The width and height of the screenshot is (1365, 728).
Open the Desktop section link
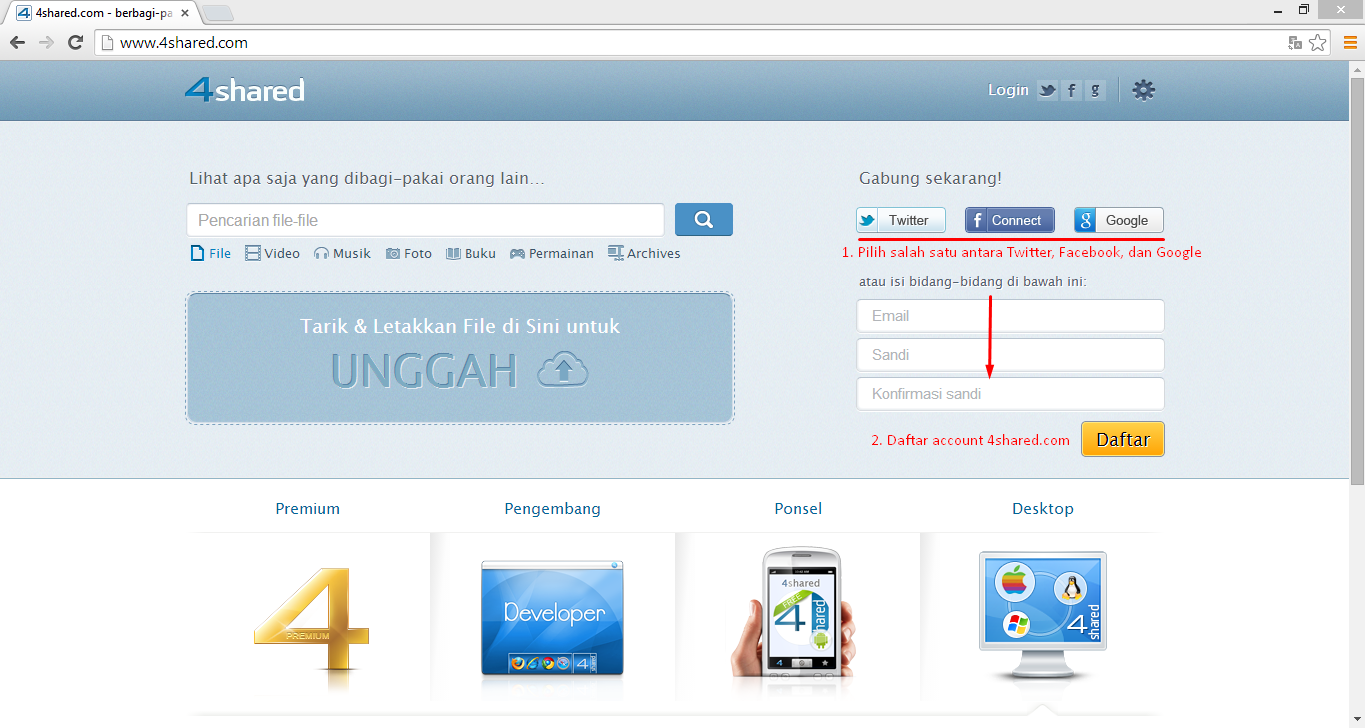coord(1043,509)
